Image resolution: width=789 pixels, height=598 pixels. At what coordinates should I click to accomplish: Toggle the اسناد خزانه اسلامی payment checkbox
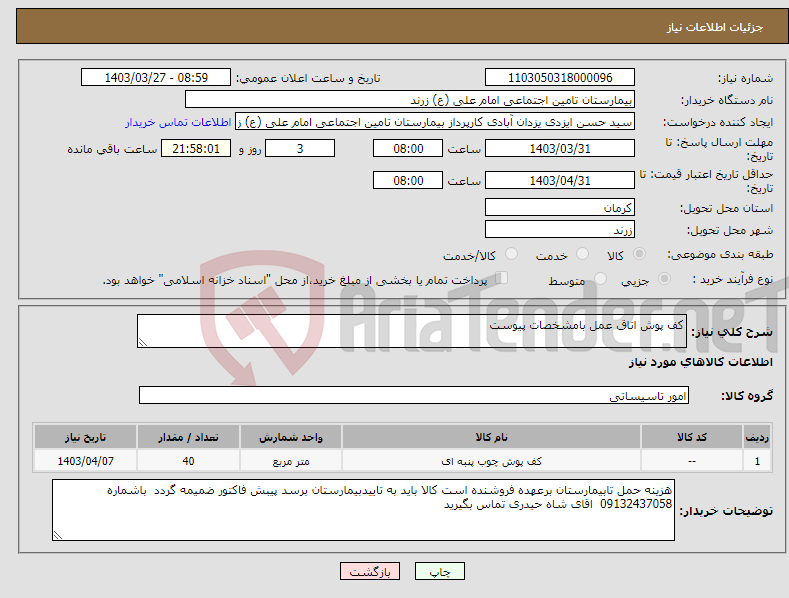(502, 278)
